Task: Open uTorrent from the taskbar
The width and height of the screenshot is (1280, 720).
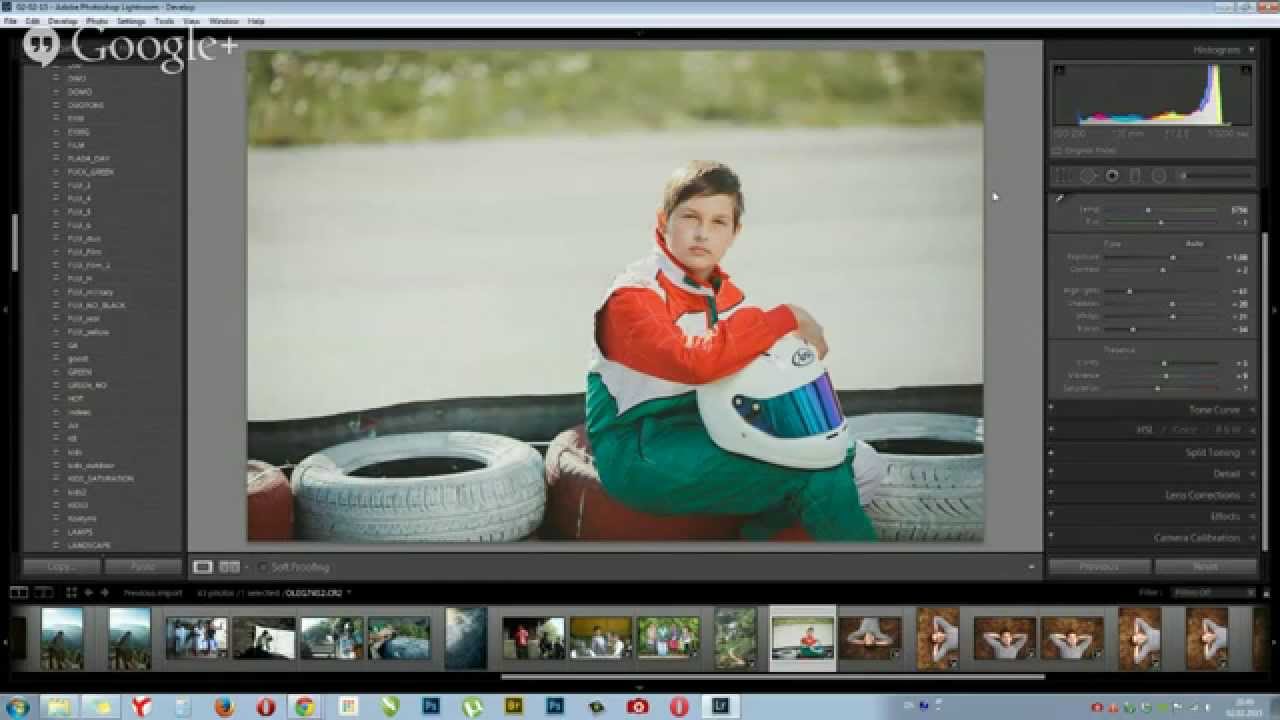Action: [x=473, y=706]
